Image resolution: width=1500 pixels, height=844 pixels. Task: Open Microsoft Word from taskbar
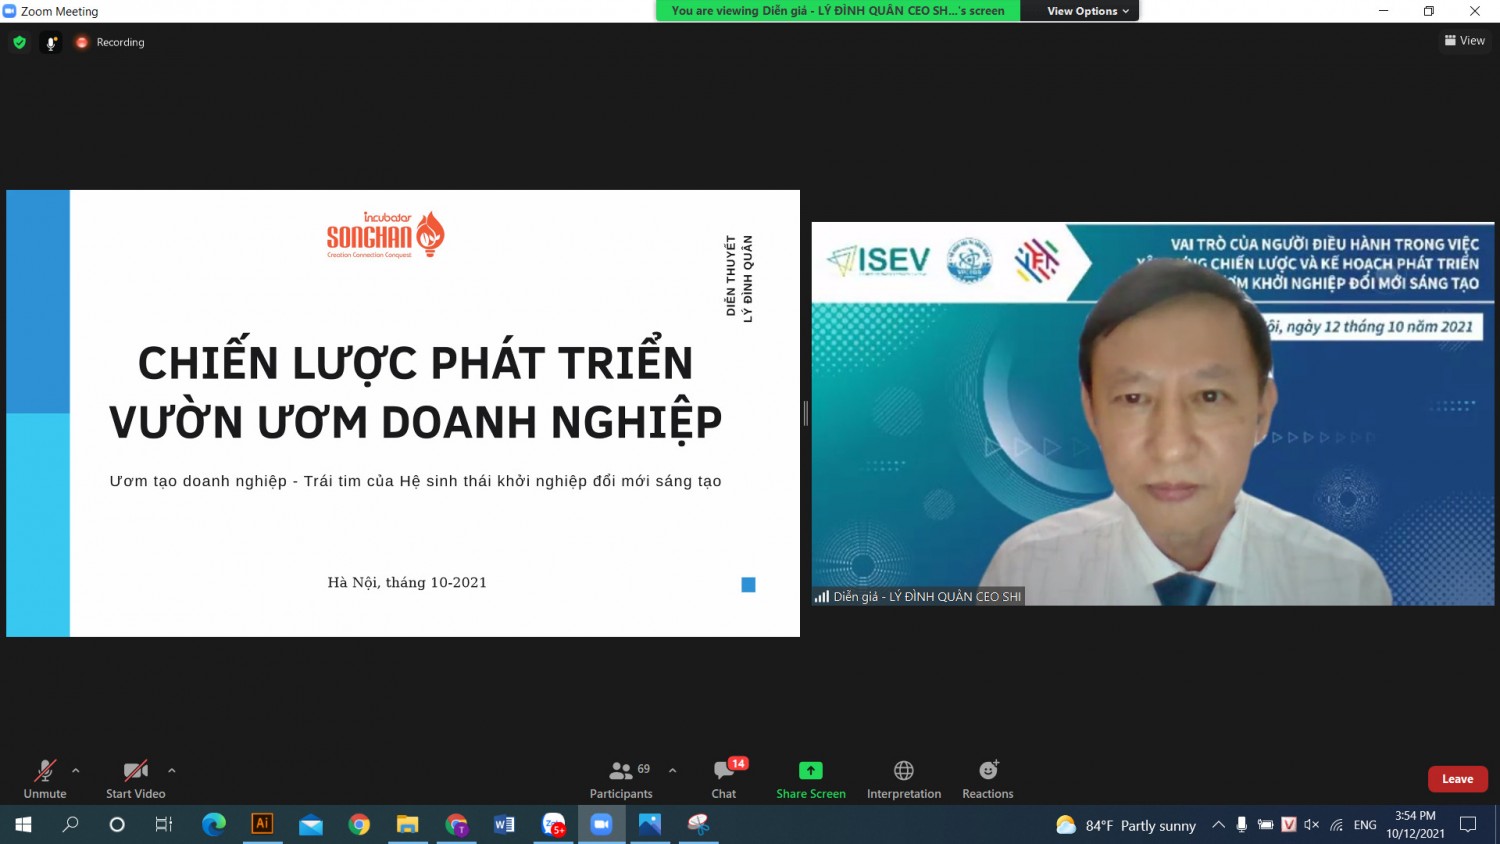(504, 825)
